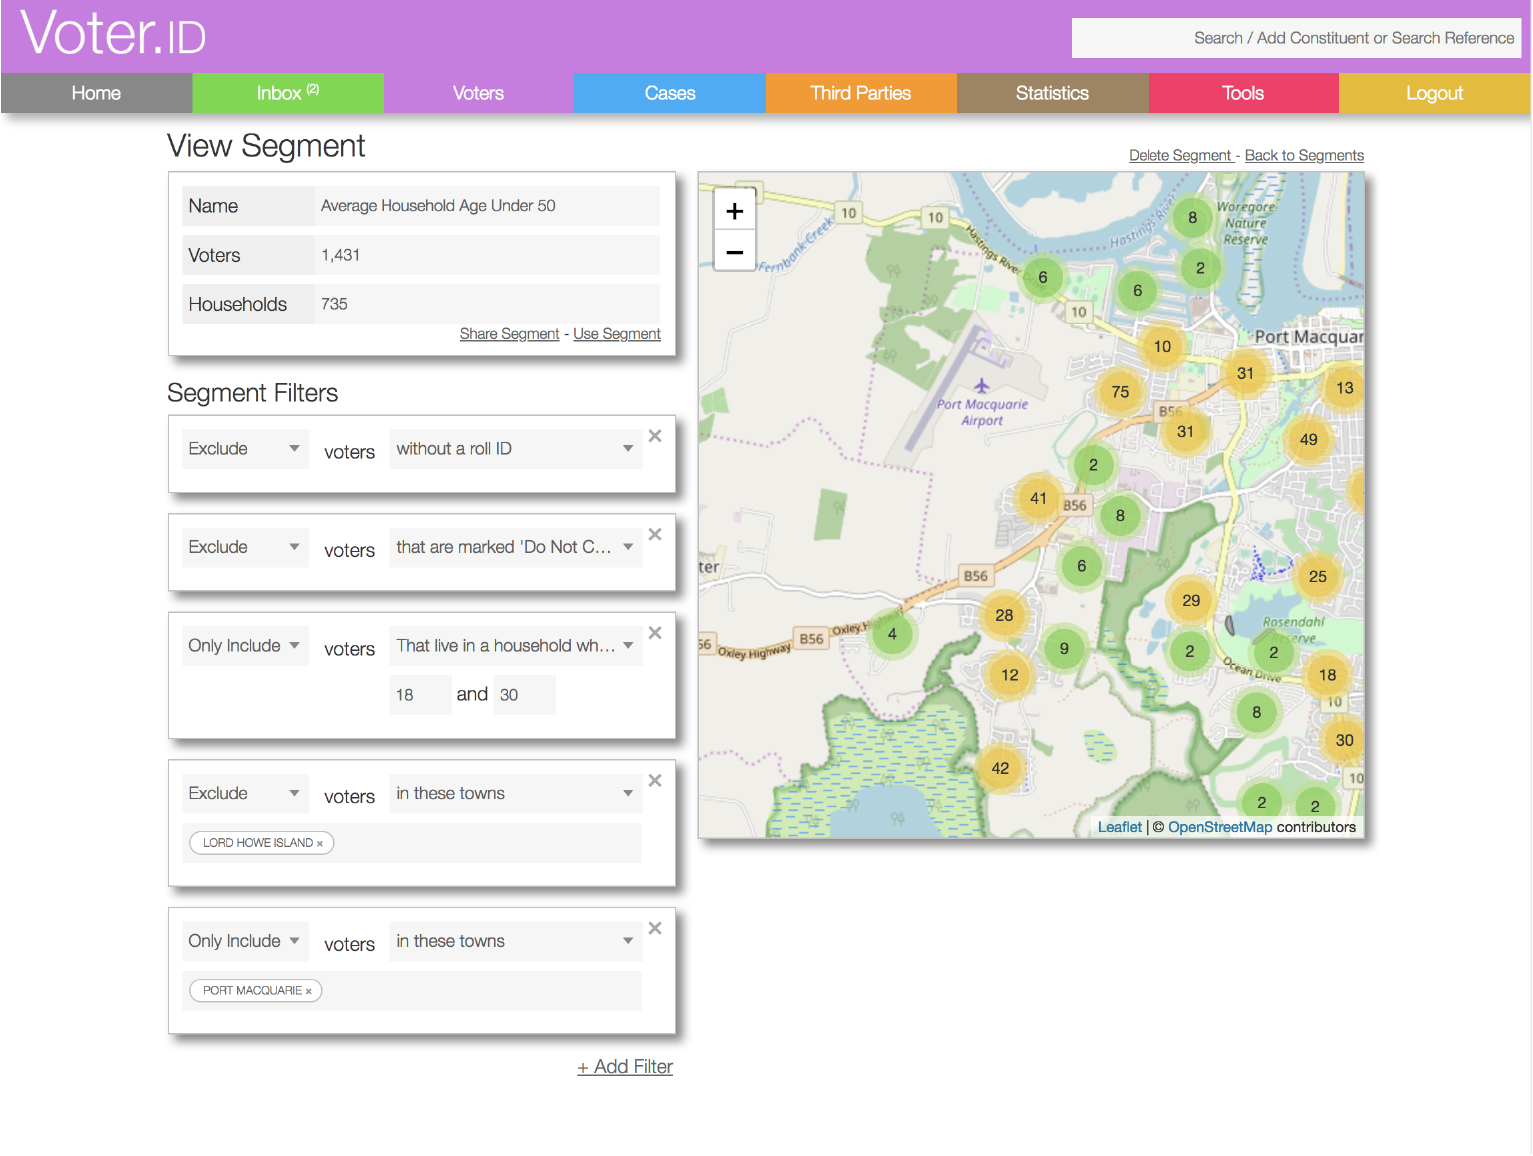Open Exclude dropdown for roll ID filter
The image size is (1533, 1156).
[244, 449]
